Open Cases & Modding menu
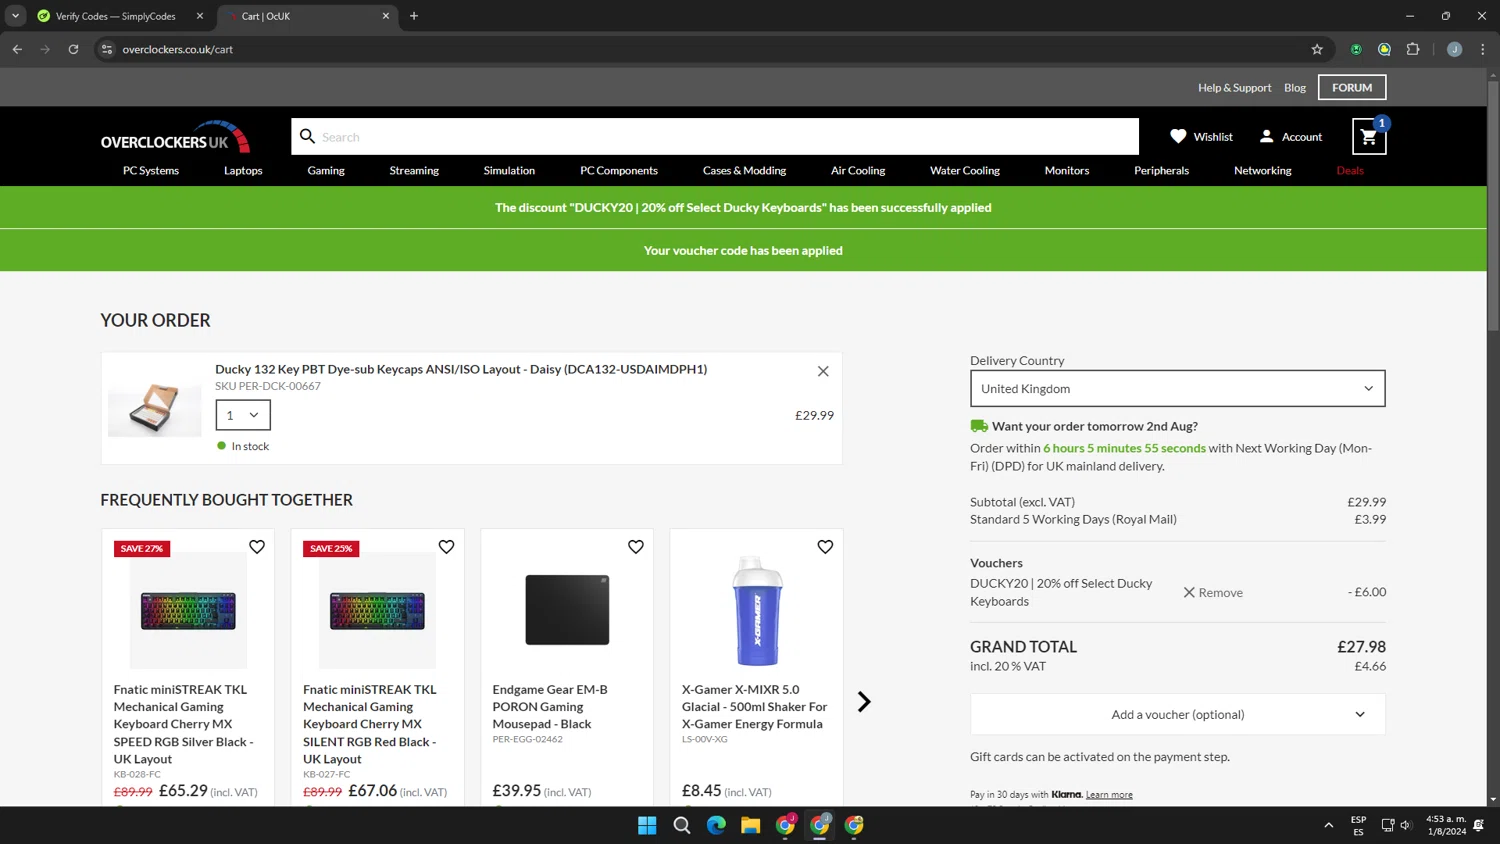 tap(744, 171)
